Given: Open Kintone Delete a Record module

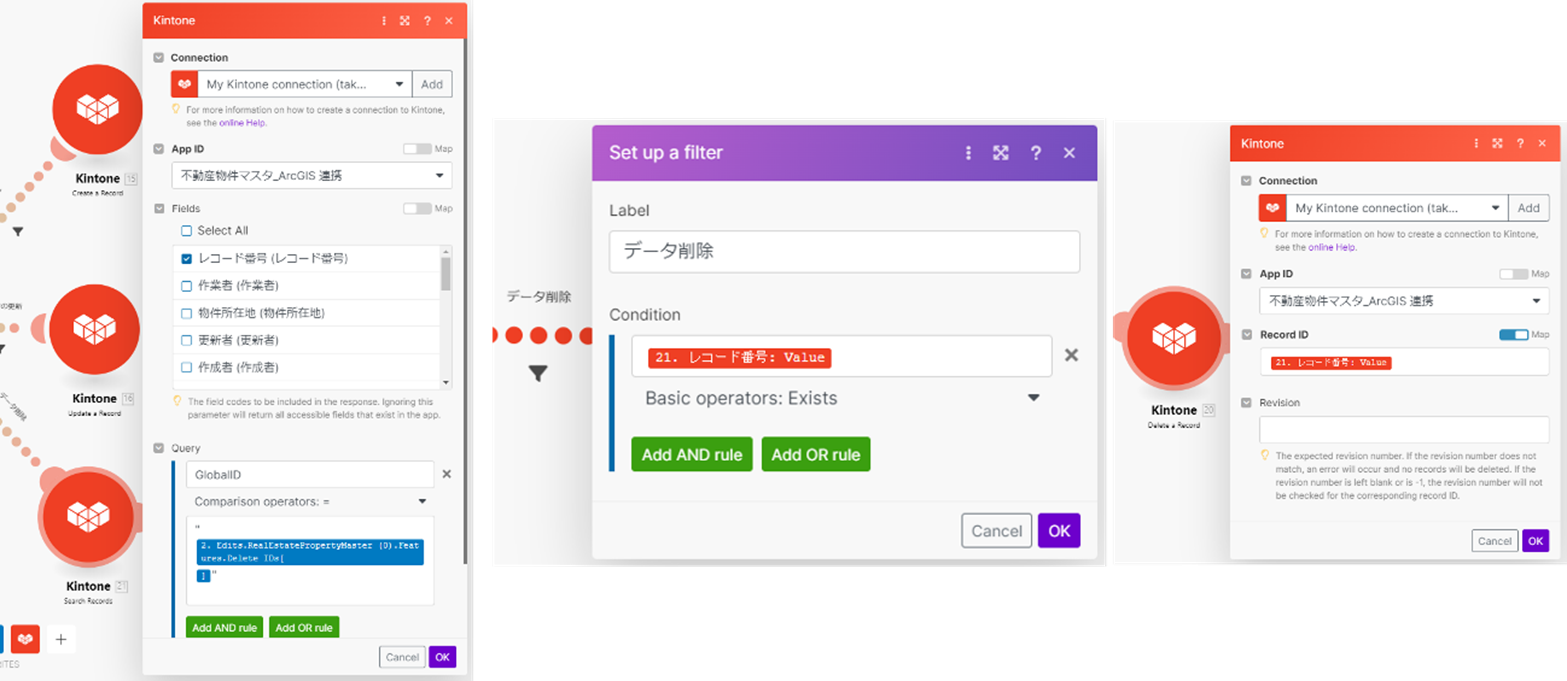Looking at the screenshot, I should coord(1174,337).
